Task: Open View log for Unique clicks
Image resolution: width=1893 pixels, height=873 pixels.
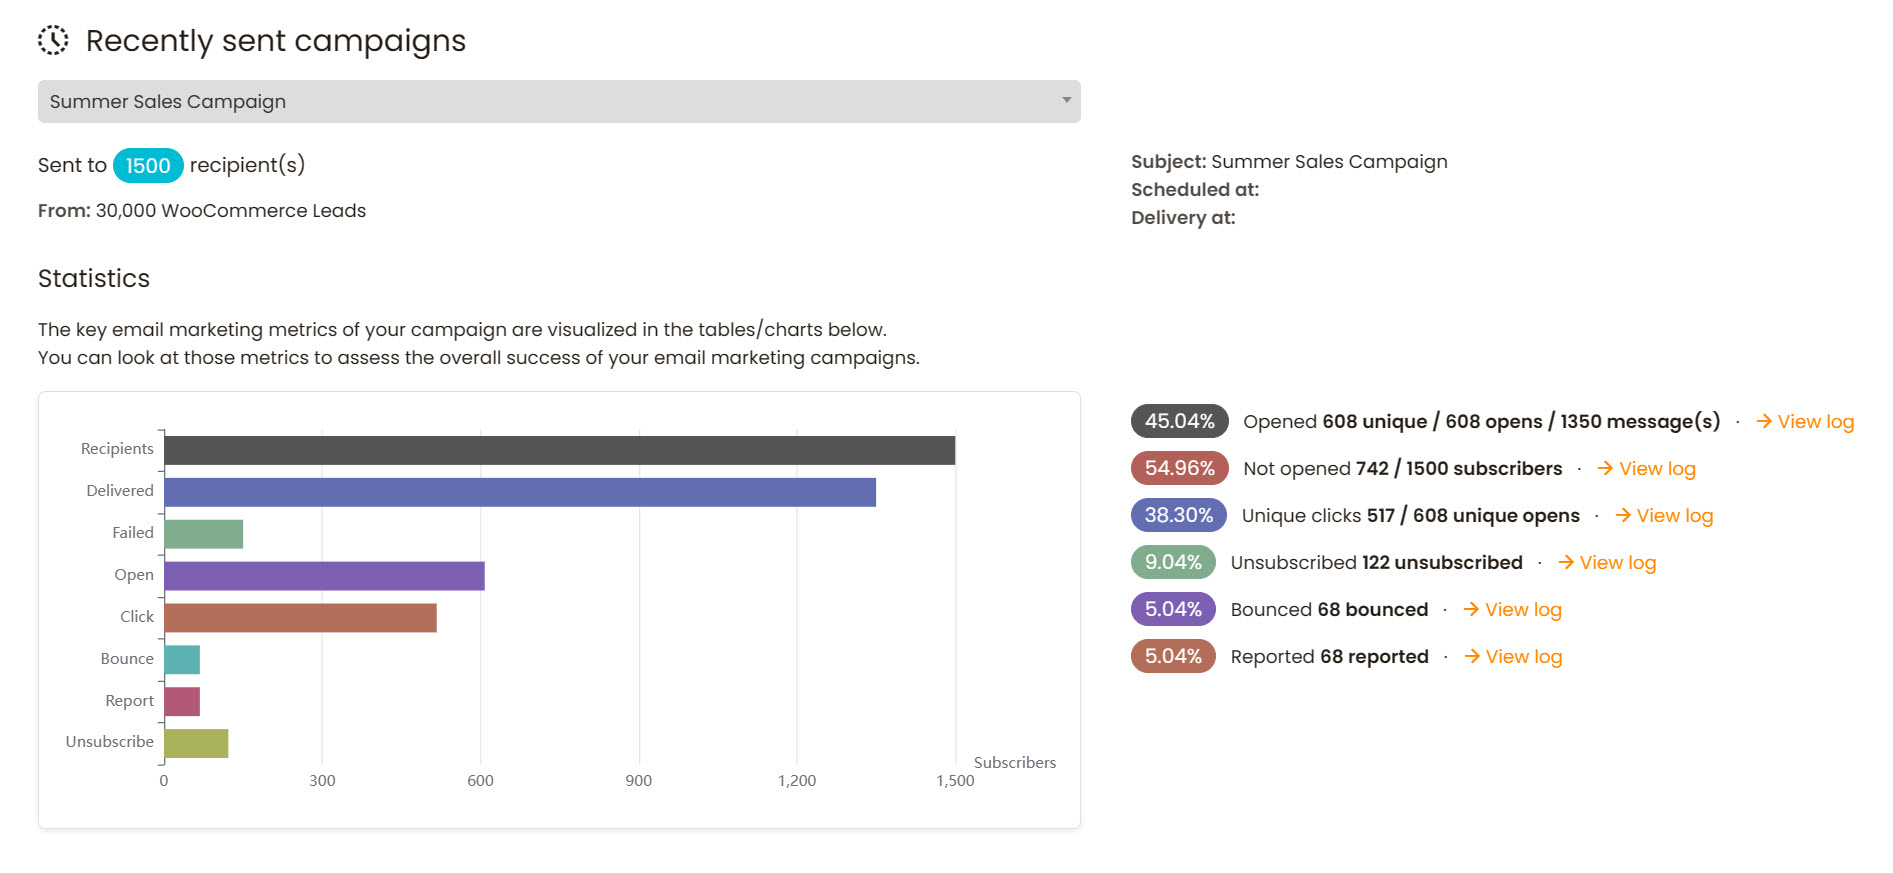Action: coord(1664,516)
